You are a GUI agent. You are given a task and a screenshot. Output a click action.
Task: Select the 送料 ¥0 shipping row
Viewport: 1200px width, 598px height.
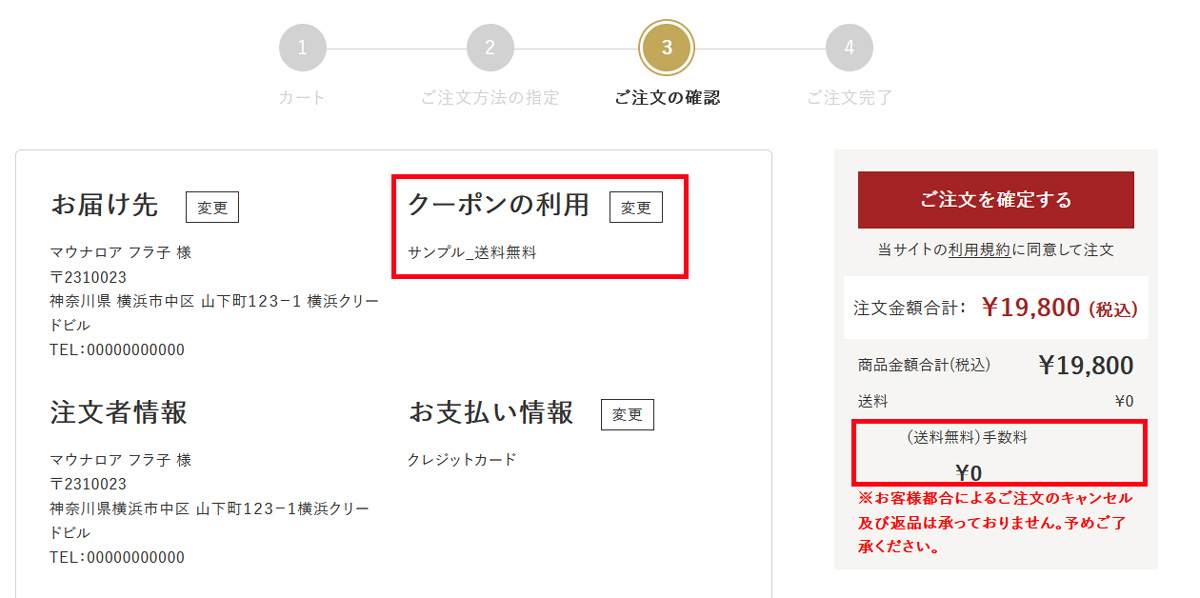tap(996, 402)
